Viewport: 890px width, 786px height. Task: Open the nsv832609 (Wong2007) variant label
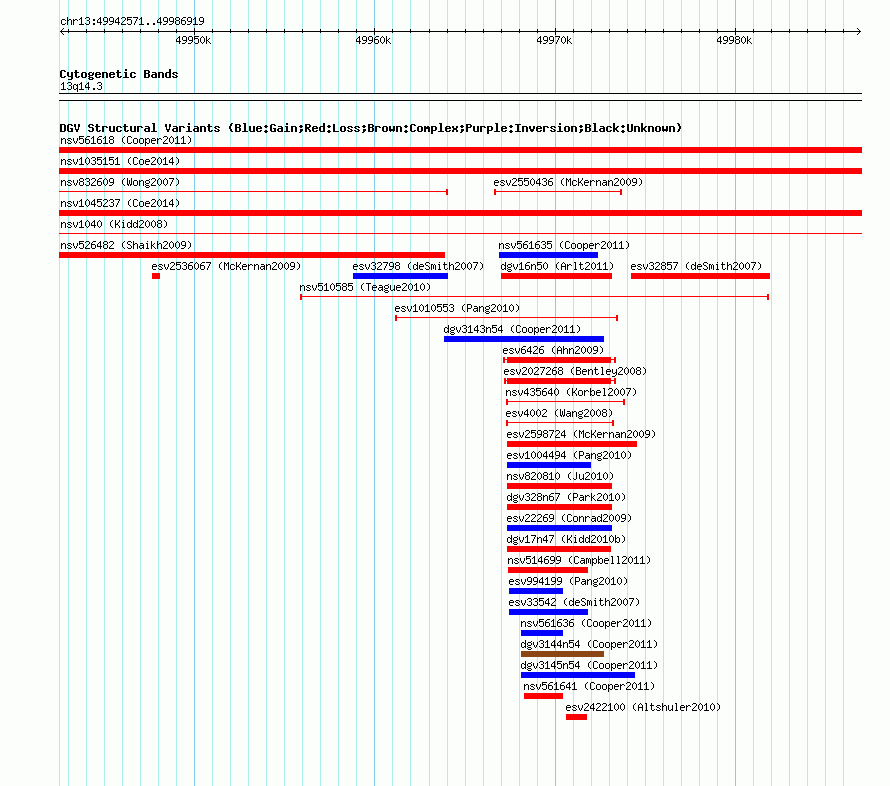[x=120, y=182]
